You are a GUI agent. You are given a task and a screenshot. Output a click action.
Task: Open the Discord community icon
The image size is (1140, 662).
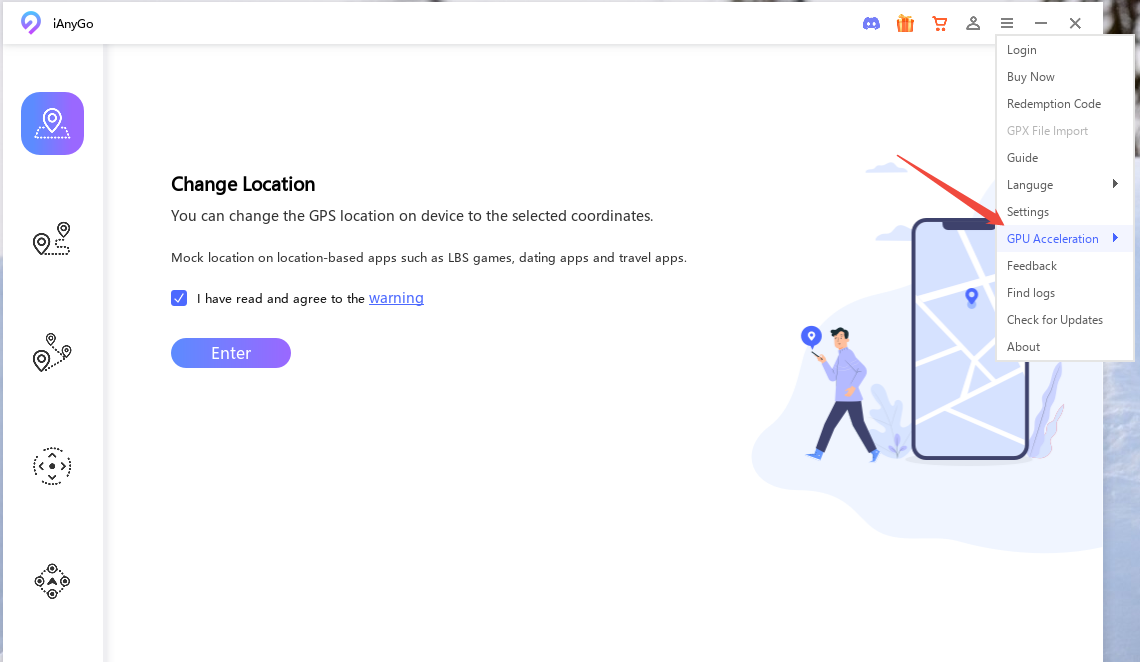click(x=871, y=23)
